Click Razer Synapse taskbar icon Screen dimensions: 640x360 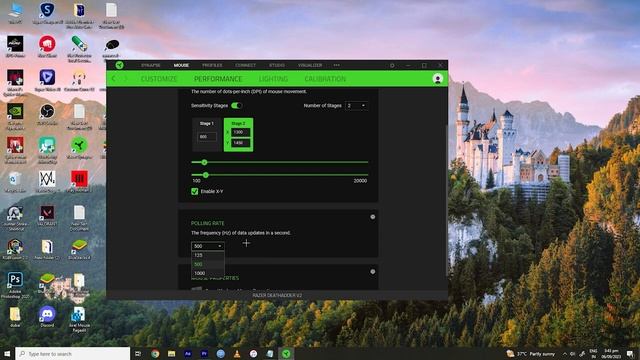coord(286,353)
